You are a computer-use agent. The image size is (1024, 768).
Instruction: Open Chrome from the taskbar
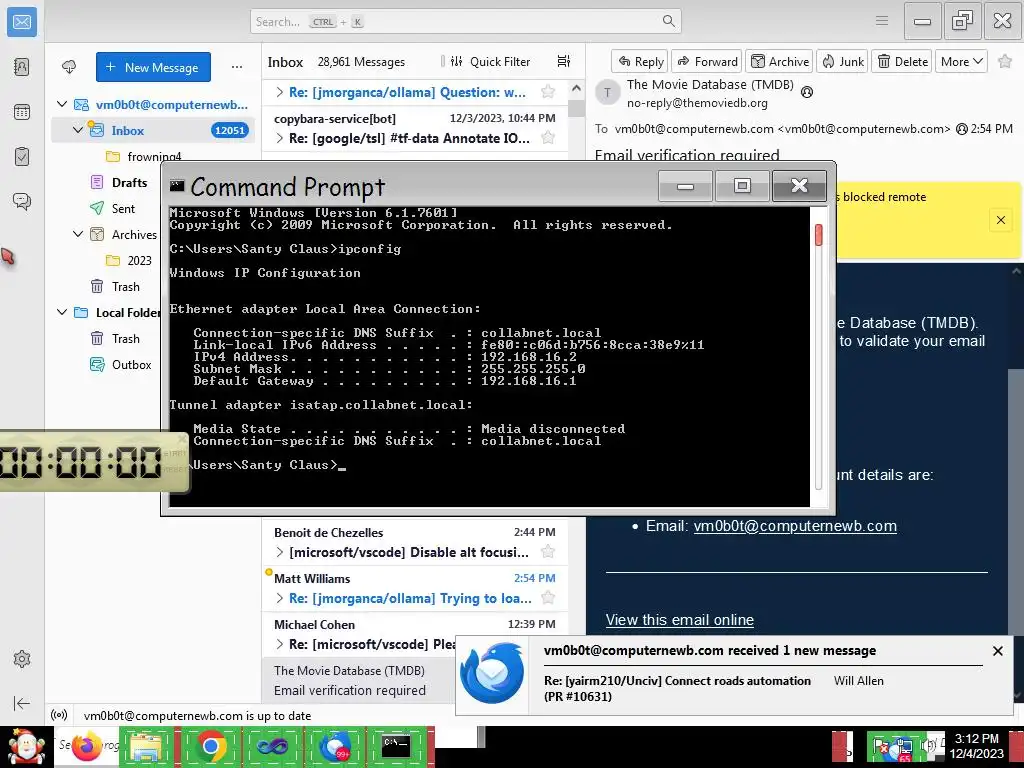210,746
